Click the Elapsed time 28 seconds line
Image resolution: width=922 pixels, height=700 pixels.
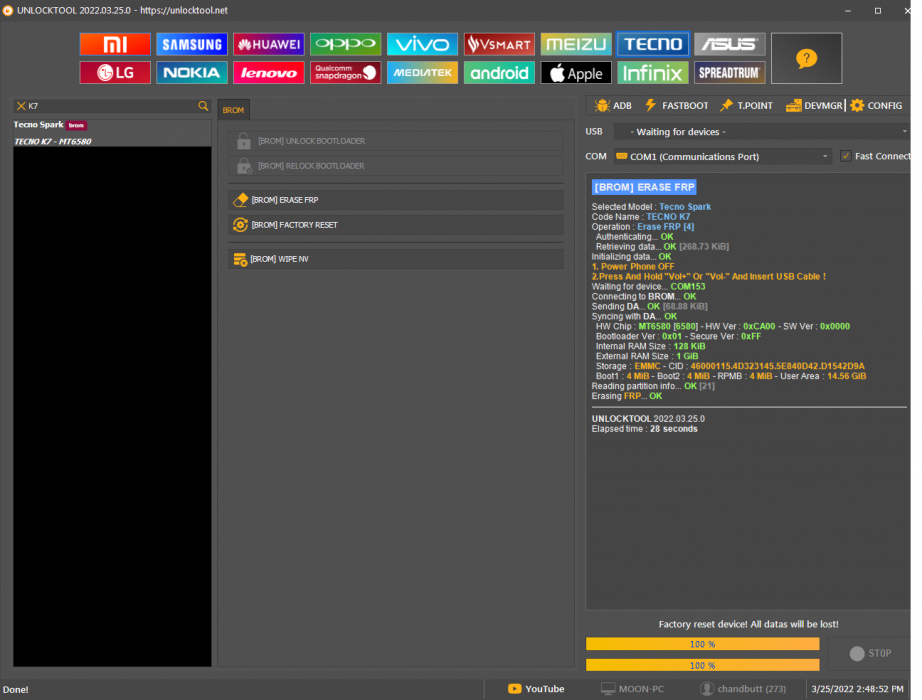click(x=644, y=429)
